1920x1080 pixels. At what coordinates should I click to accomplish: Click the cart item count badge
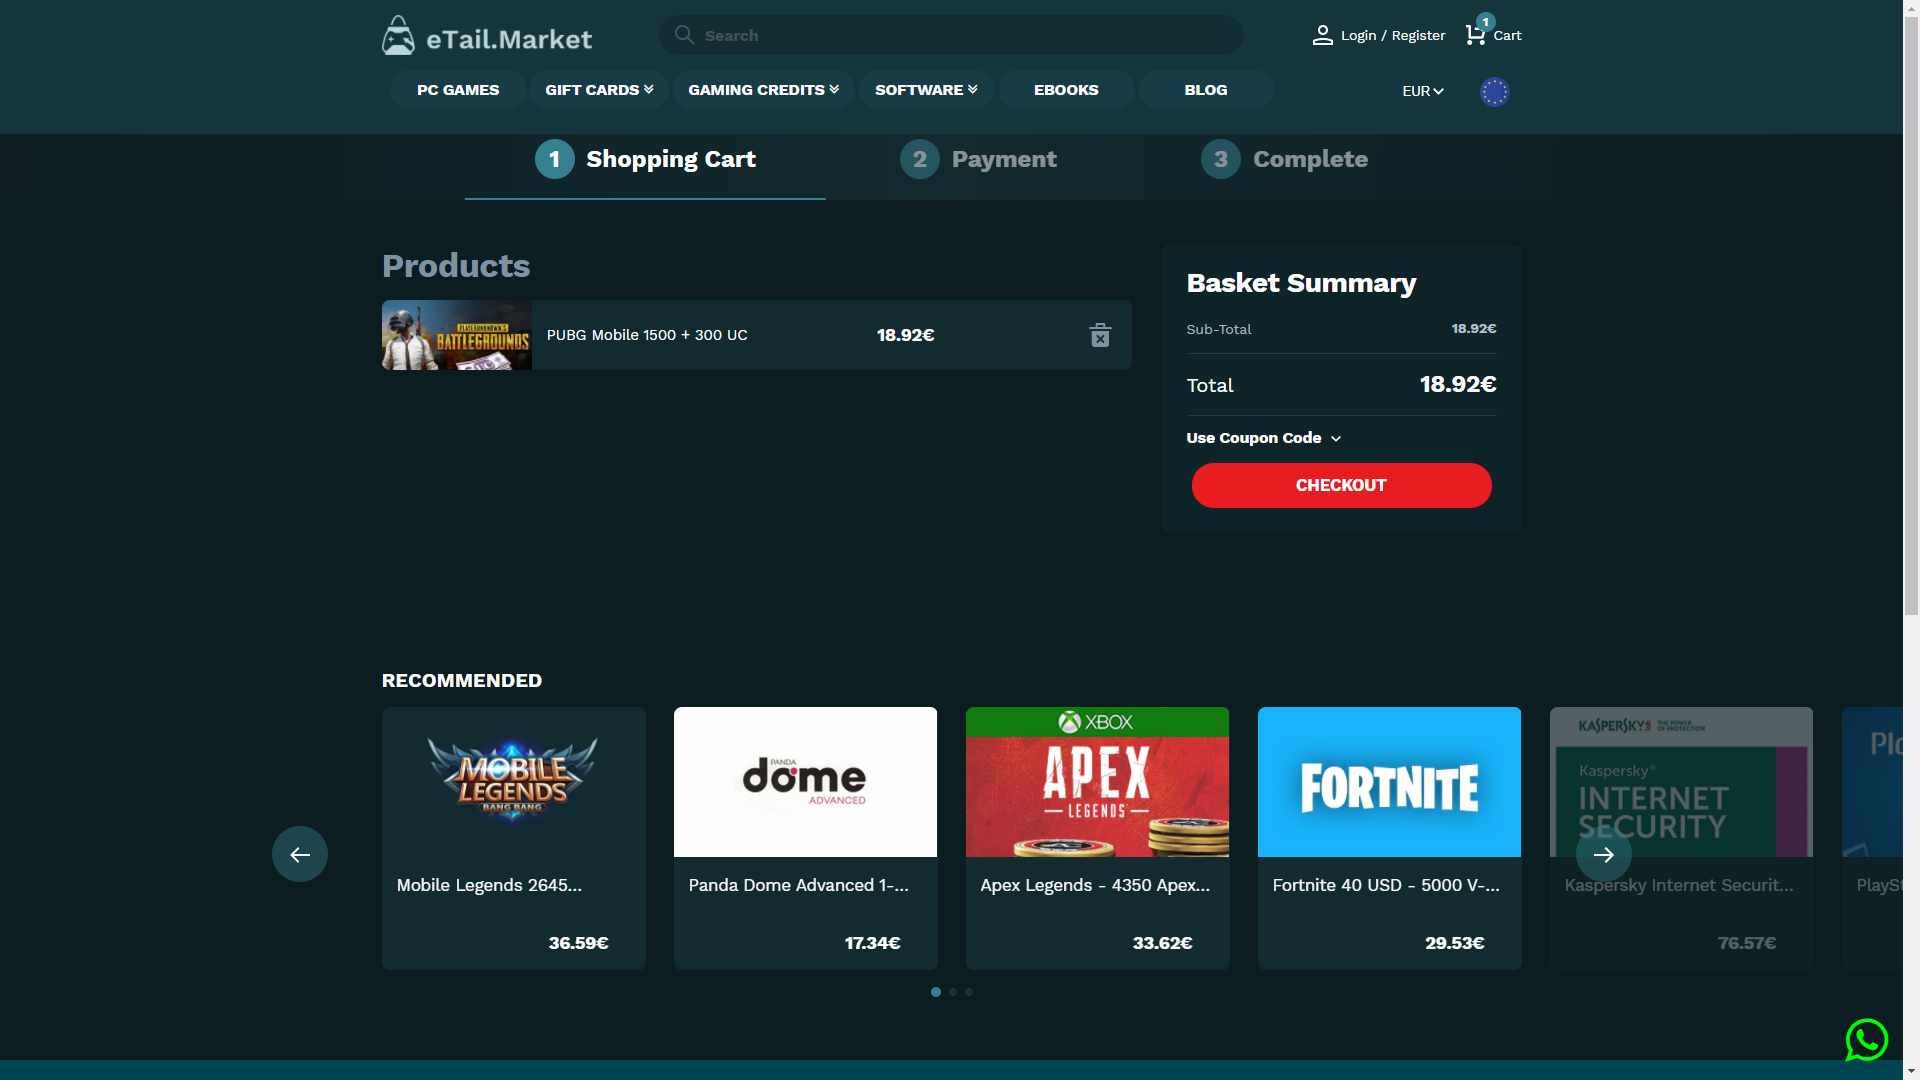click(1486, 21)
